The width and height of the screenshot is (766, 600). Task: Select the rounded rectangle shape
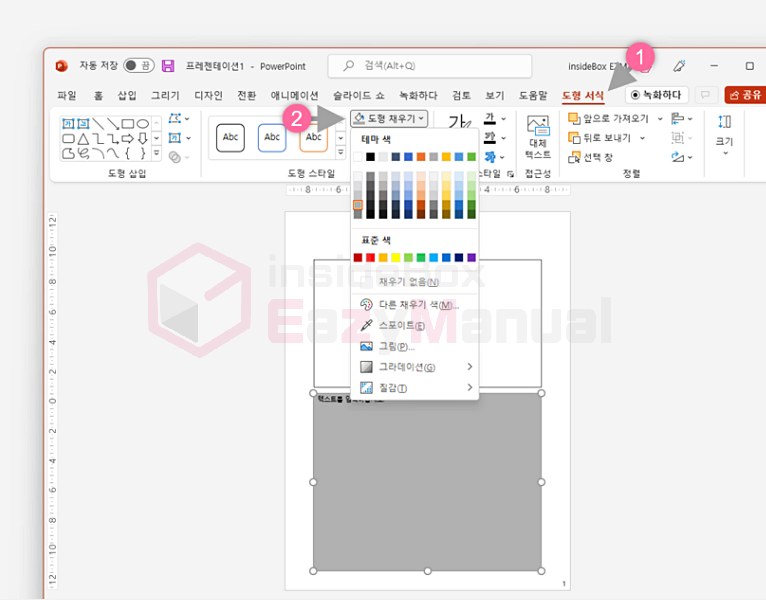(68, 139)
